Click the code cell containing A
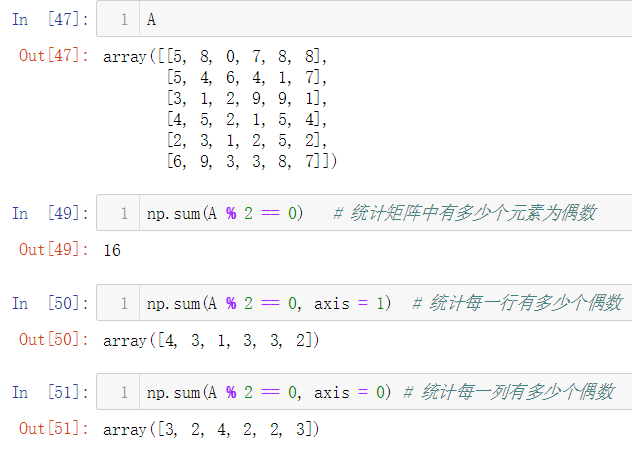632x451 pixels. pos(364,19)
